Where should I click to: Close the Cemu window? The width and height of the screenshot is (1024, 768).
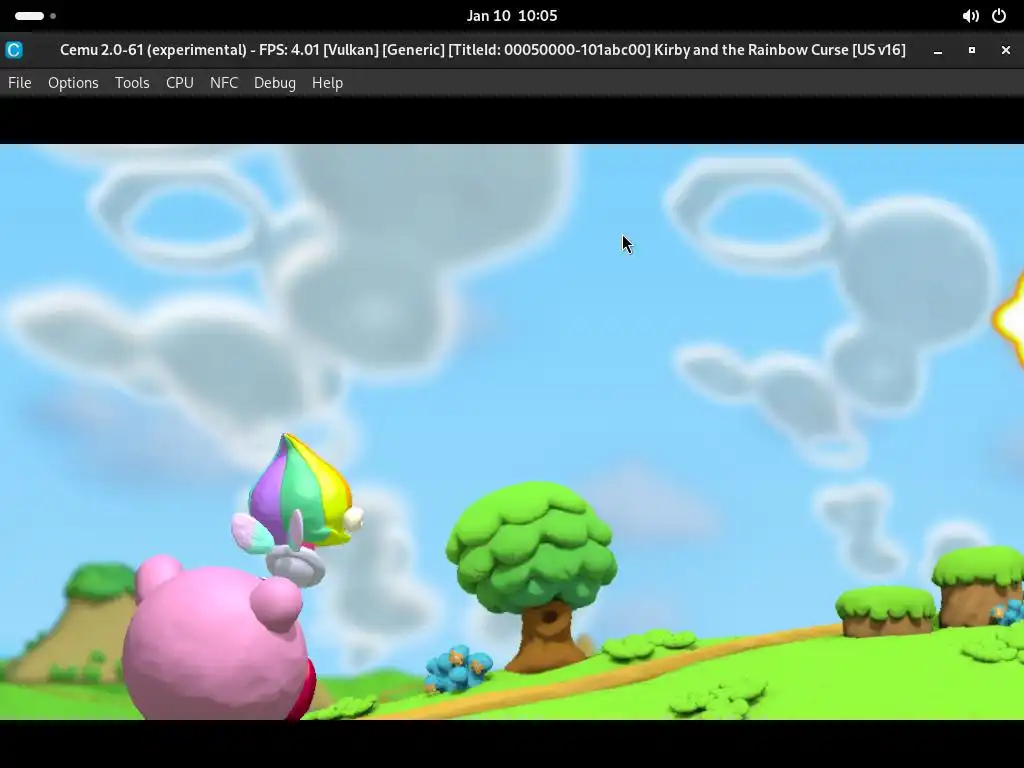click(1006, 50)
